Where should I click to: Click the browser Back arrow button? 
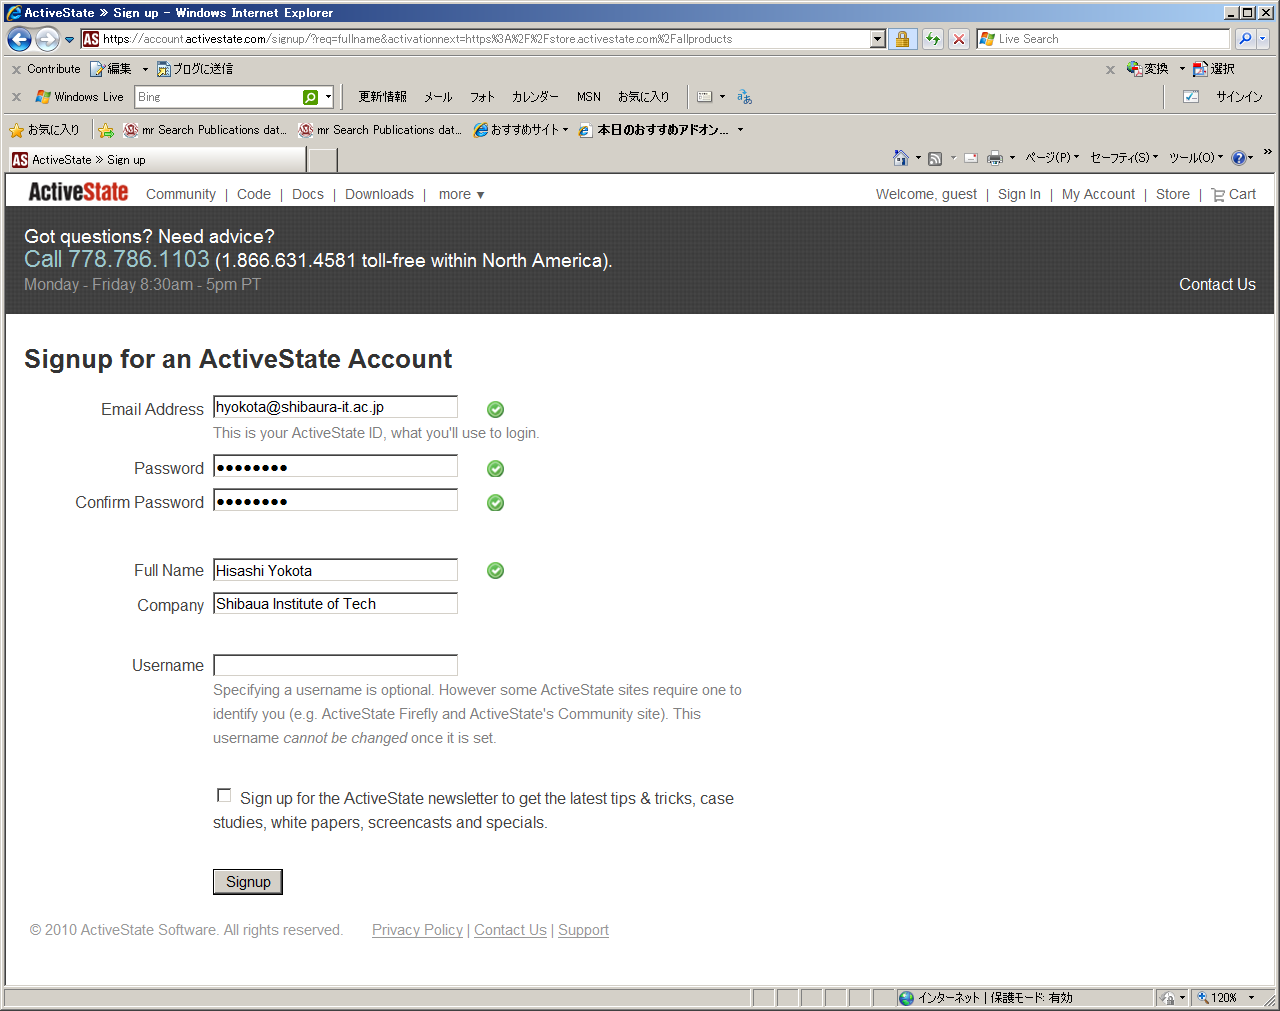[19, 39]
